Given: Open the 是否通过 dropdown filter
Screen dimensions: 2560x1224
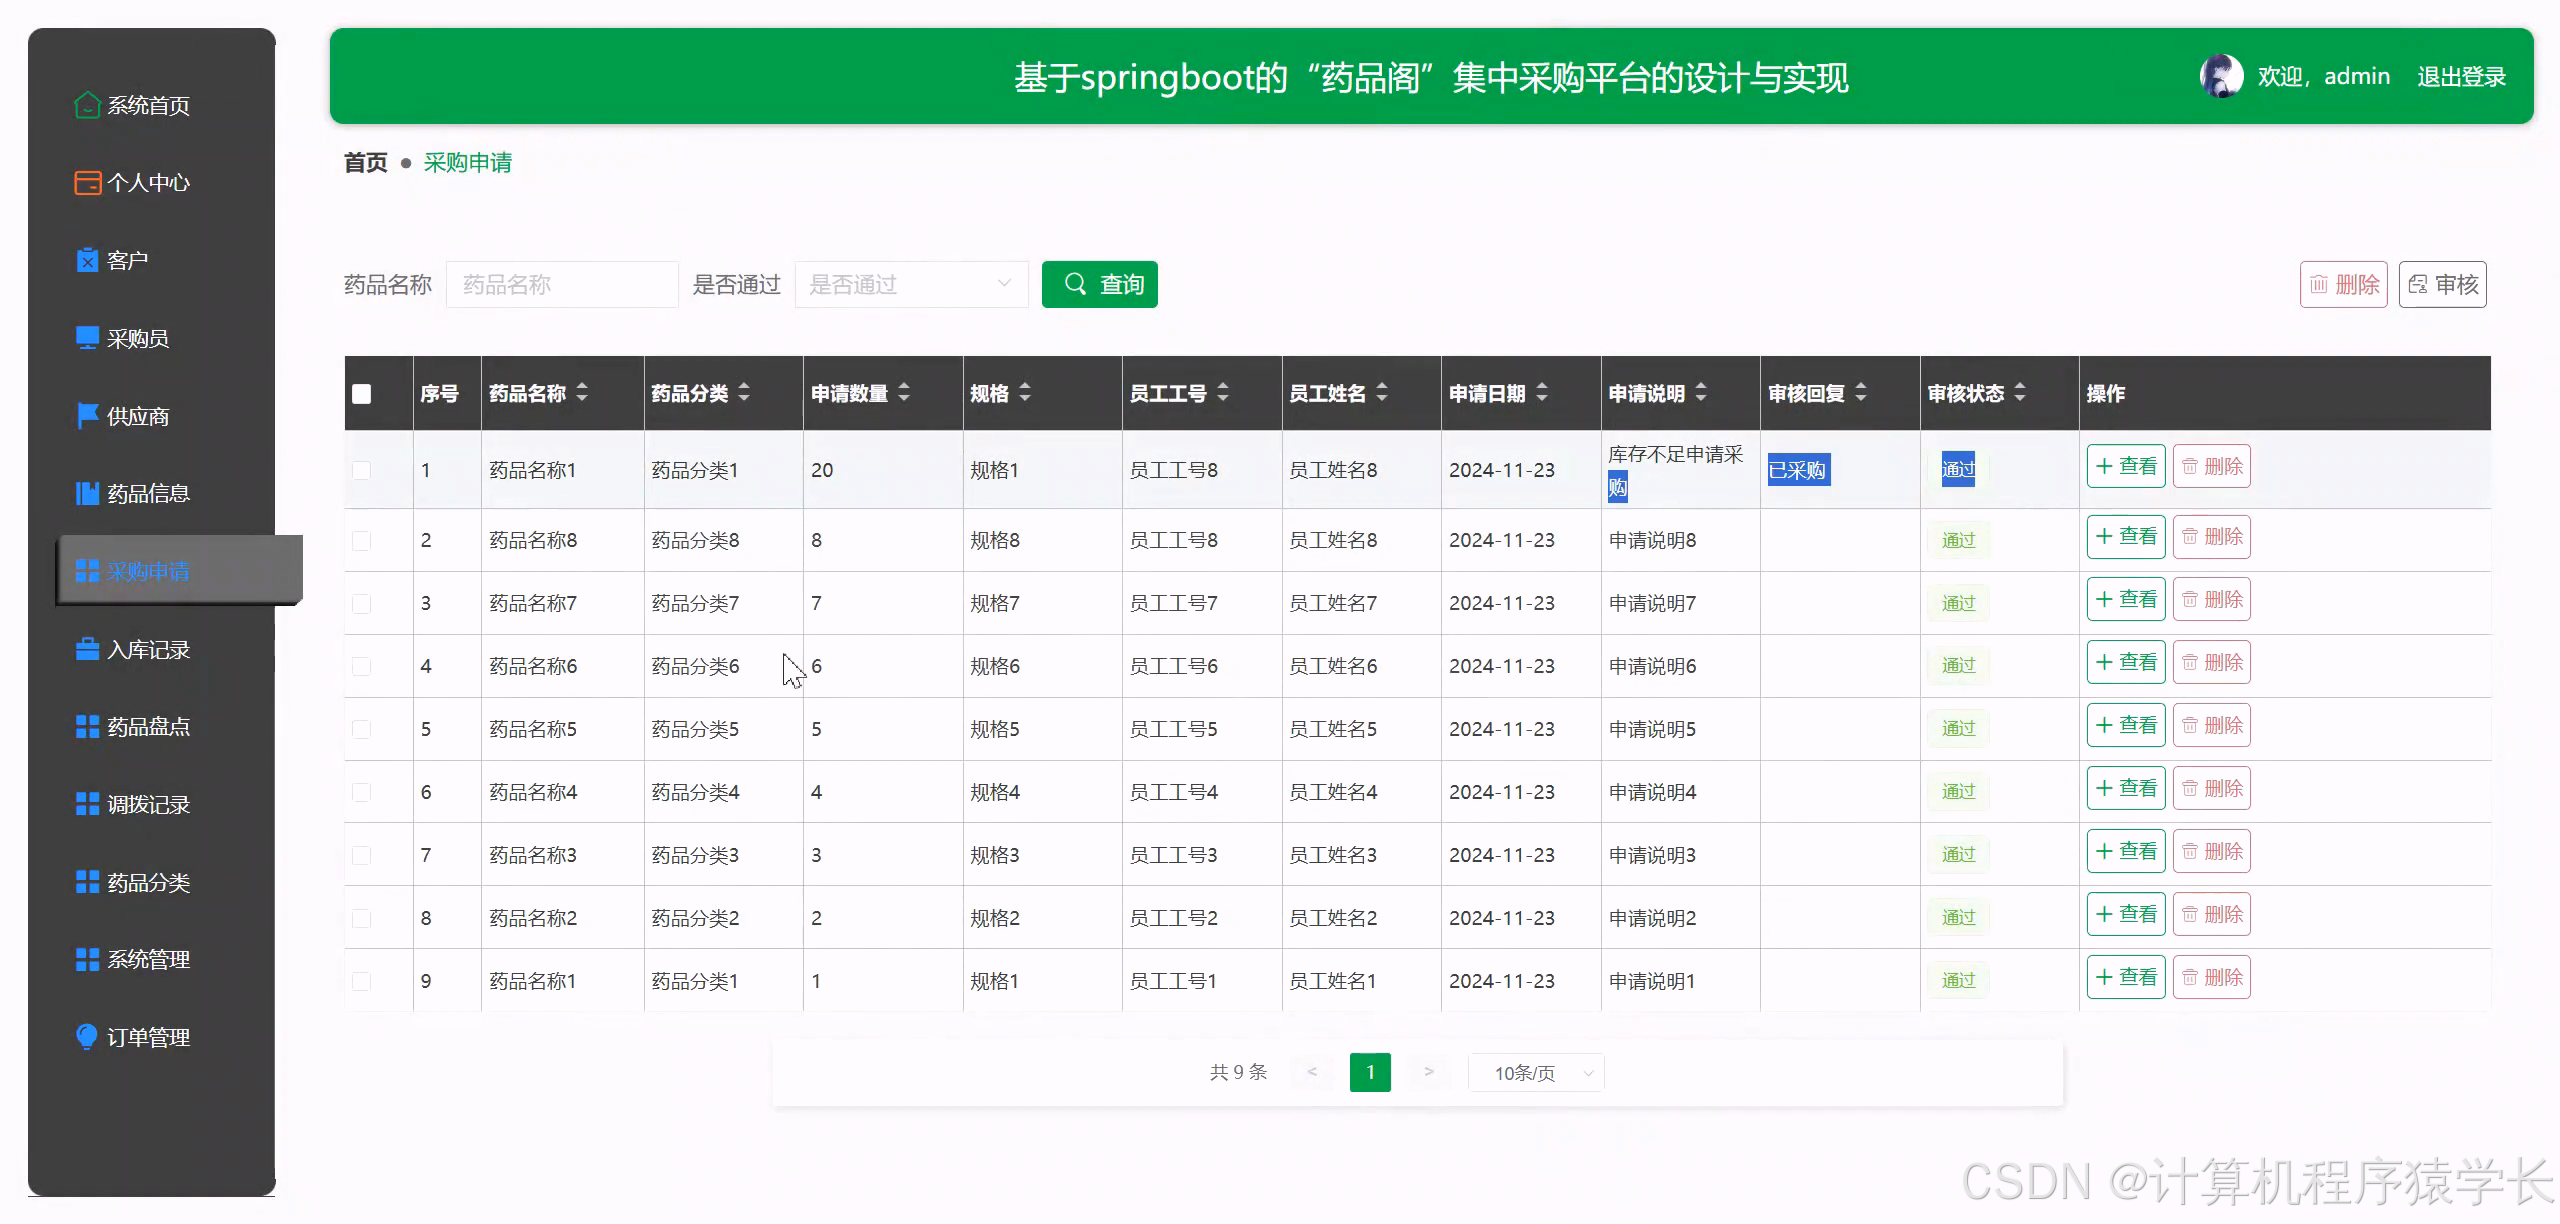Looking at the screenshot, I should click(x=910, y=284).
